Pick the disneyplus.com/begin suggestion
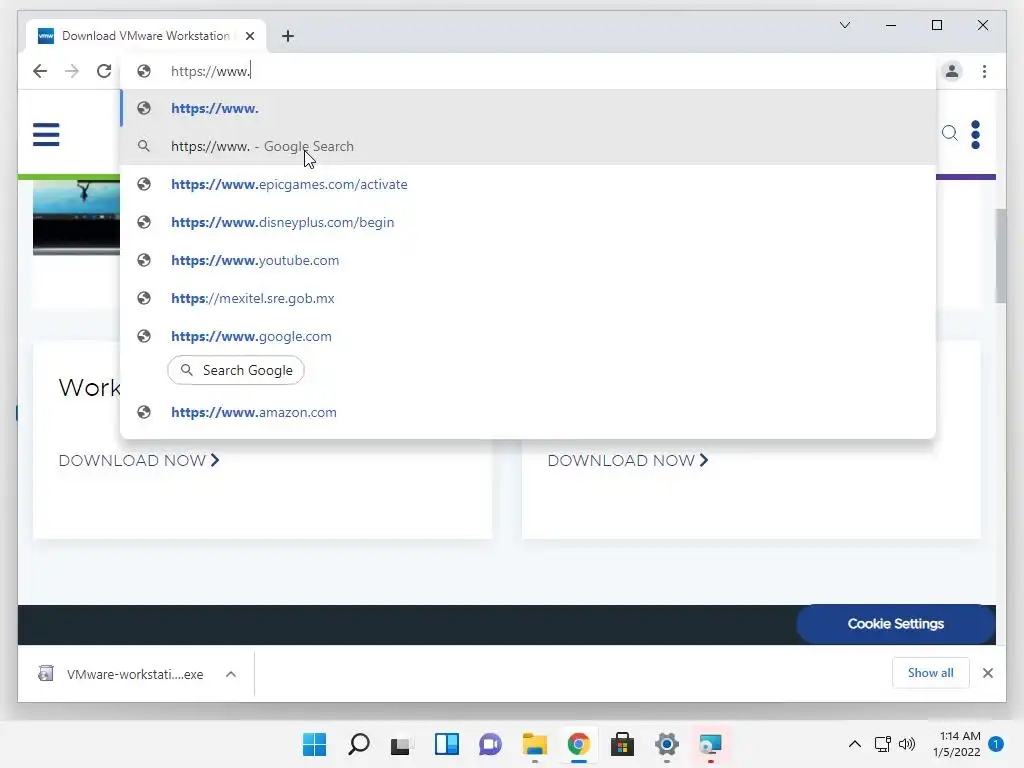This screenshot has height=768, width=1024. tap(528, 222)
